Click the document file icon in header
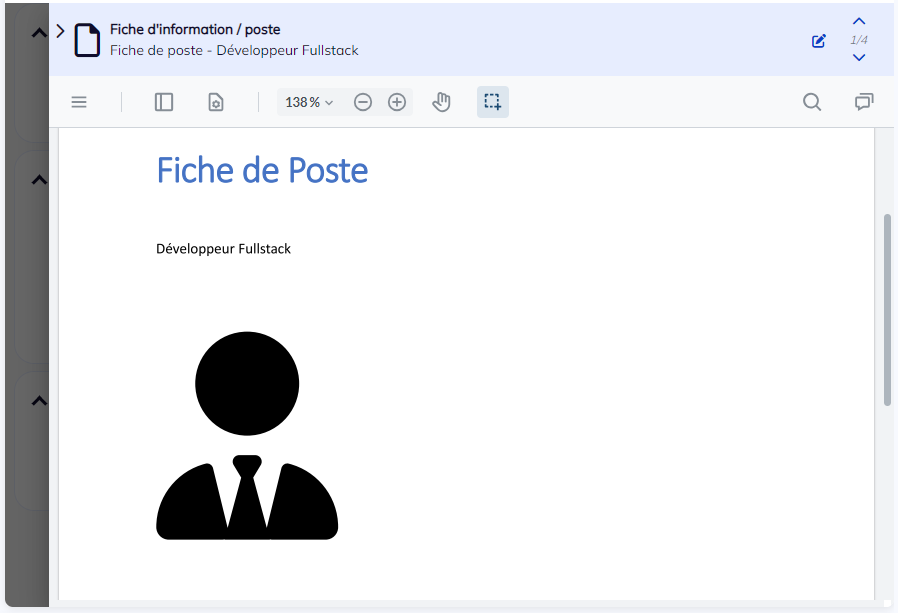Viewport: 898px width, 613px height. coord(88,40)
